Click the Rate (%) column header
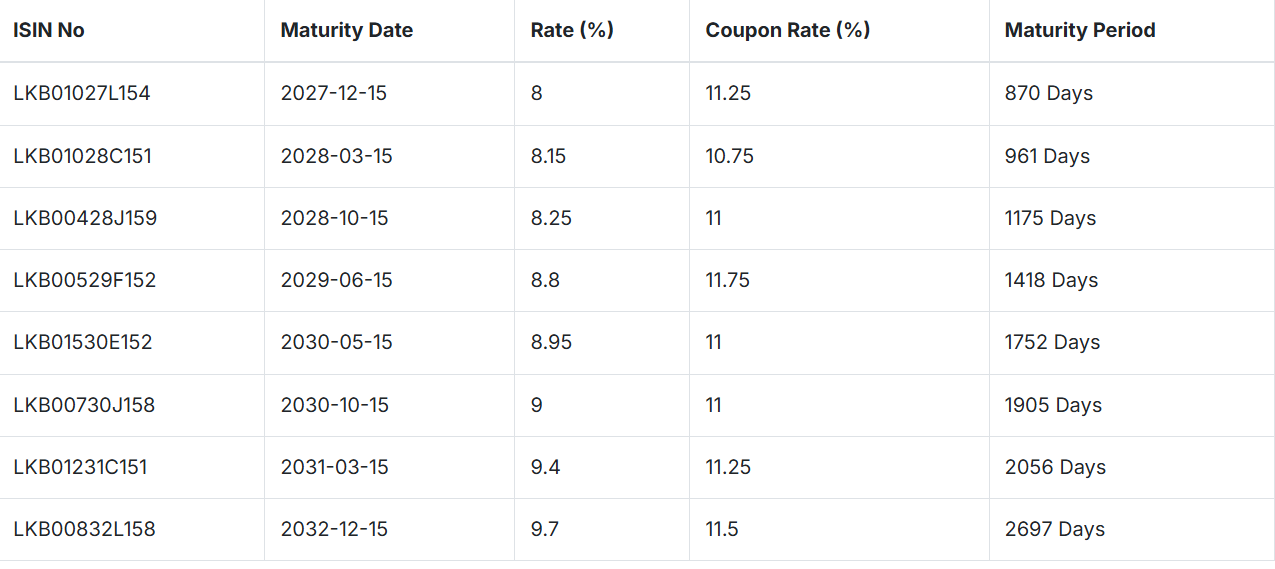Screen dimensions: 1275x569 pos(572,30)
